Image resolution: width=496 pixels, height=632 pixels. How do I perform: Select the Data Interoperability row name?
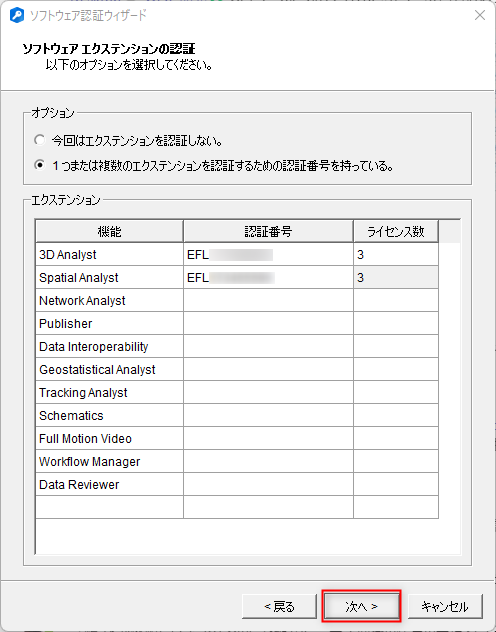pos(93,347)
